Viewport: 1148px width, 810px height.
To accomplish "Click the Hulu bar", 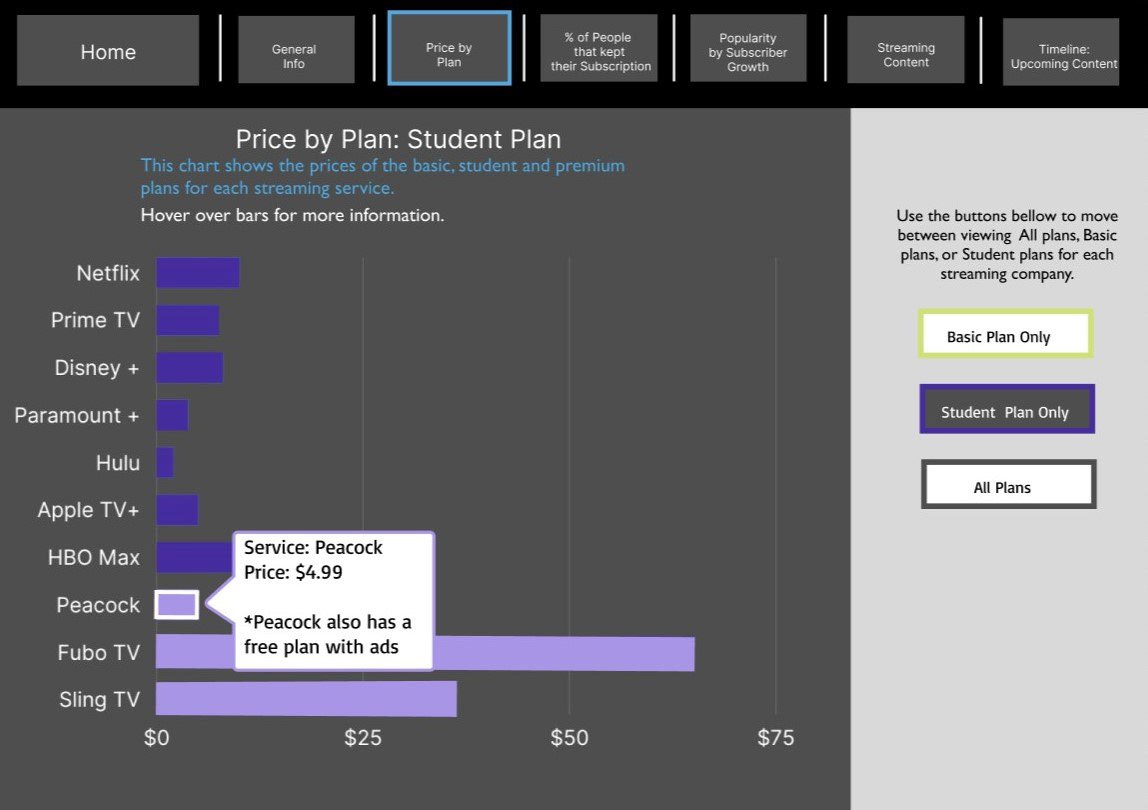I will coord(165,462).
